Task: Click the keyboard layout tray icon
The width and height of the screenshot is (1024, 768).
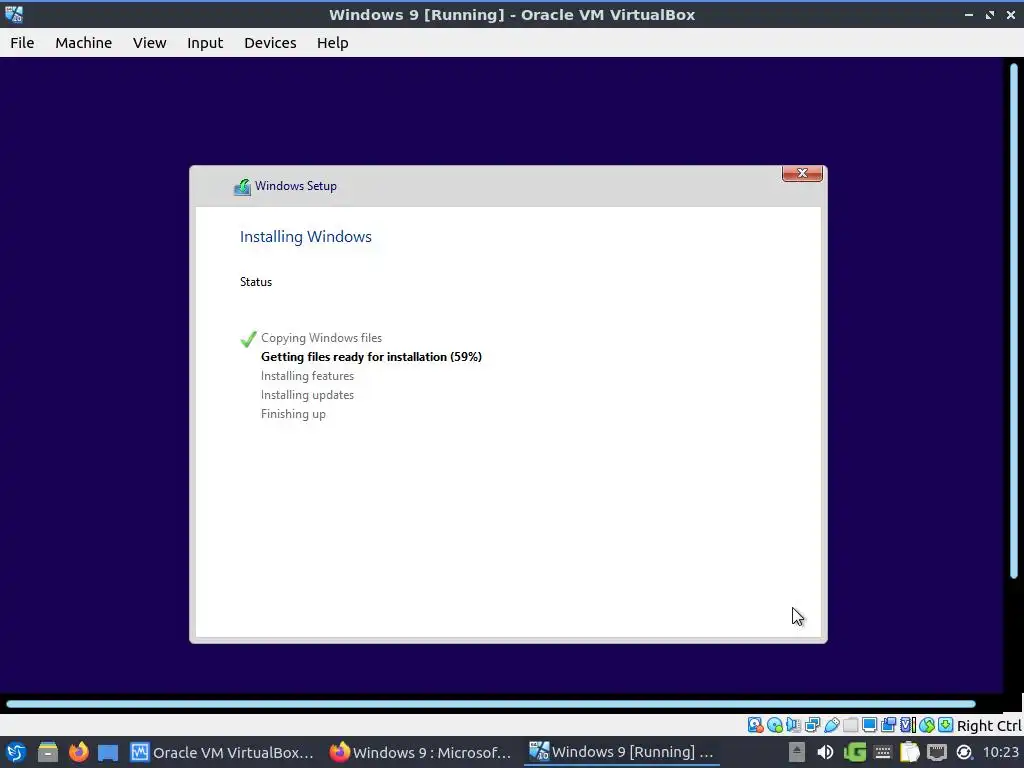Action: (x=882, y=752)
